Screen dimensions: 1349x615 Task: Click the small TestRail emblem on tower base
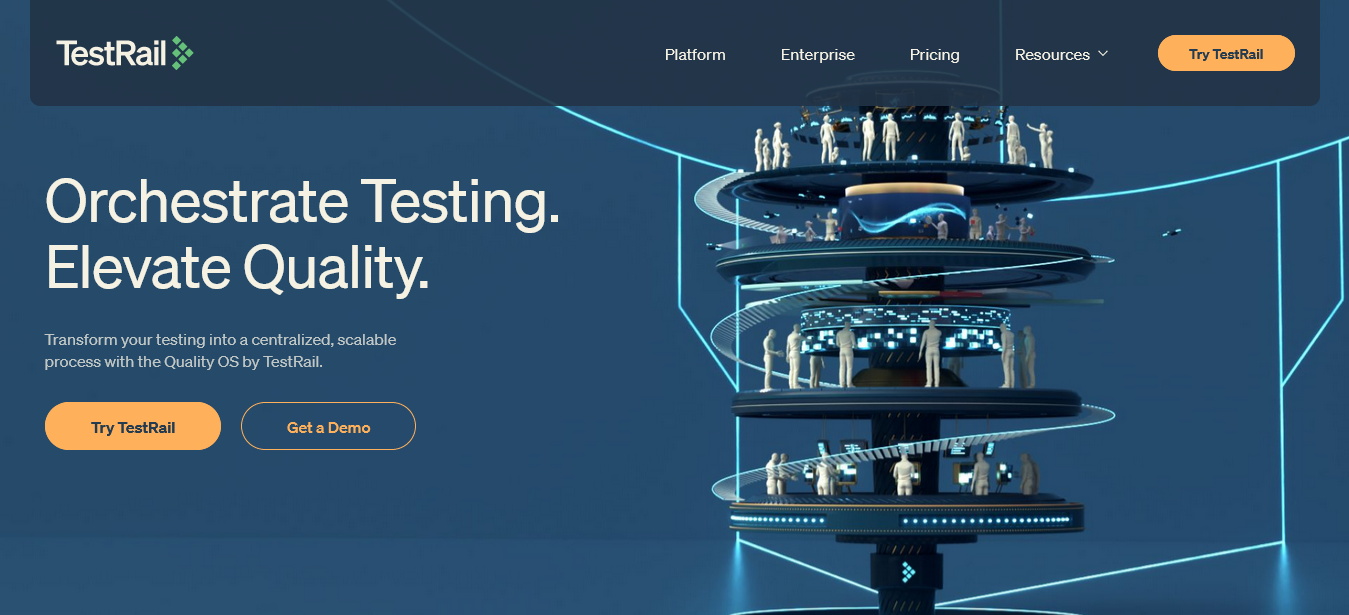point(907,572)
